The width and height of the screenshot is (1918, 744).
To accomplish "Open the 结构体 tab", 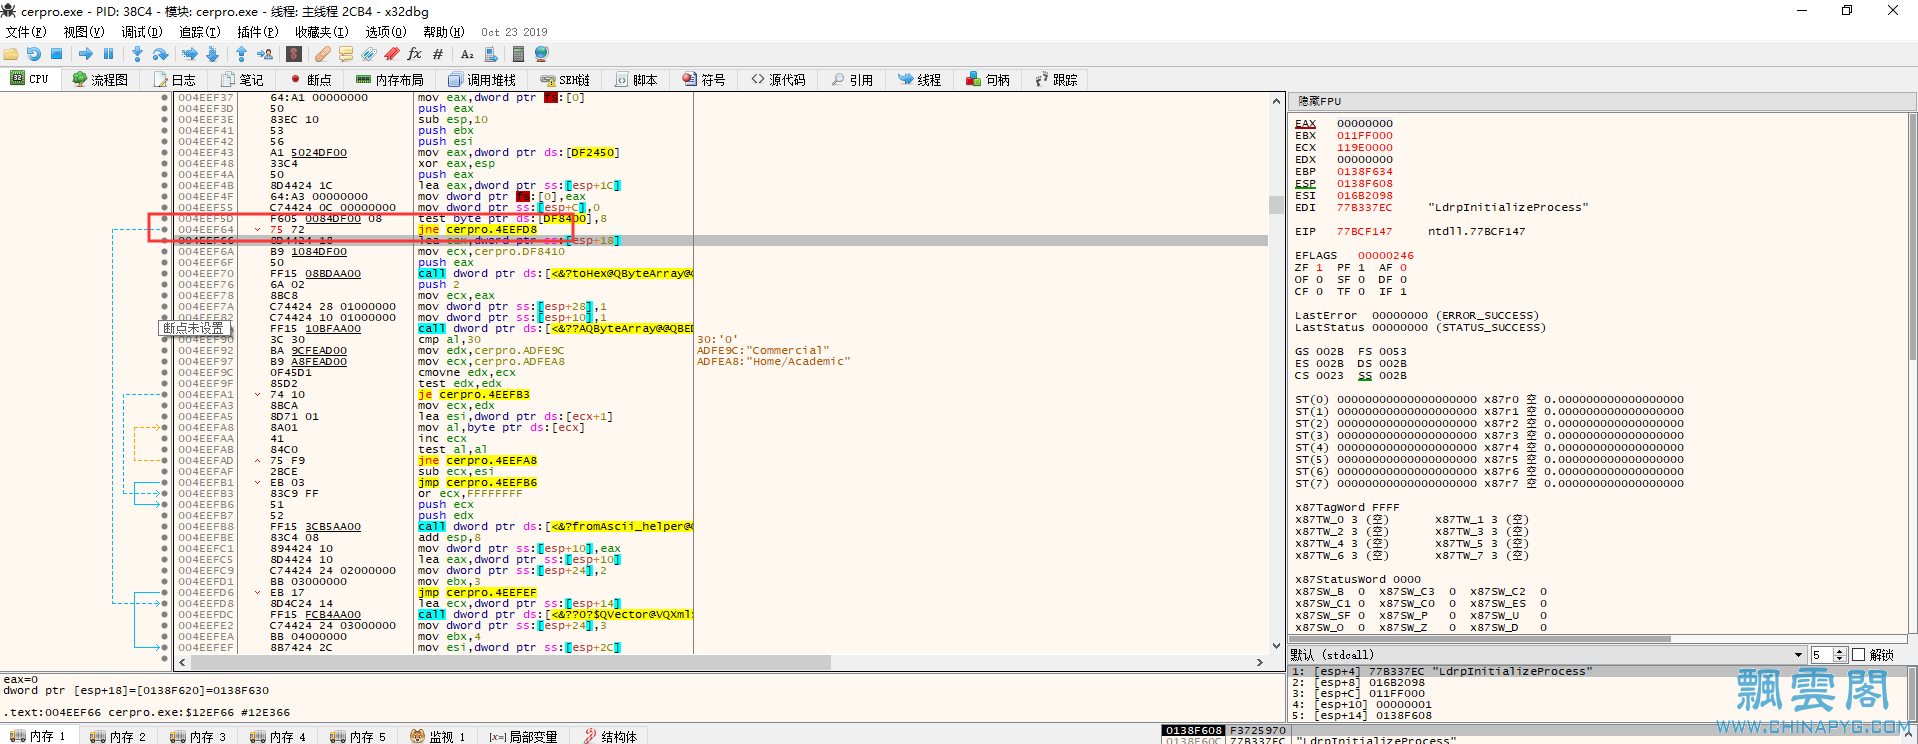I will 610,736.
